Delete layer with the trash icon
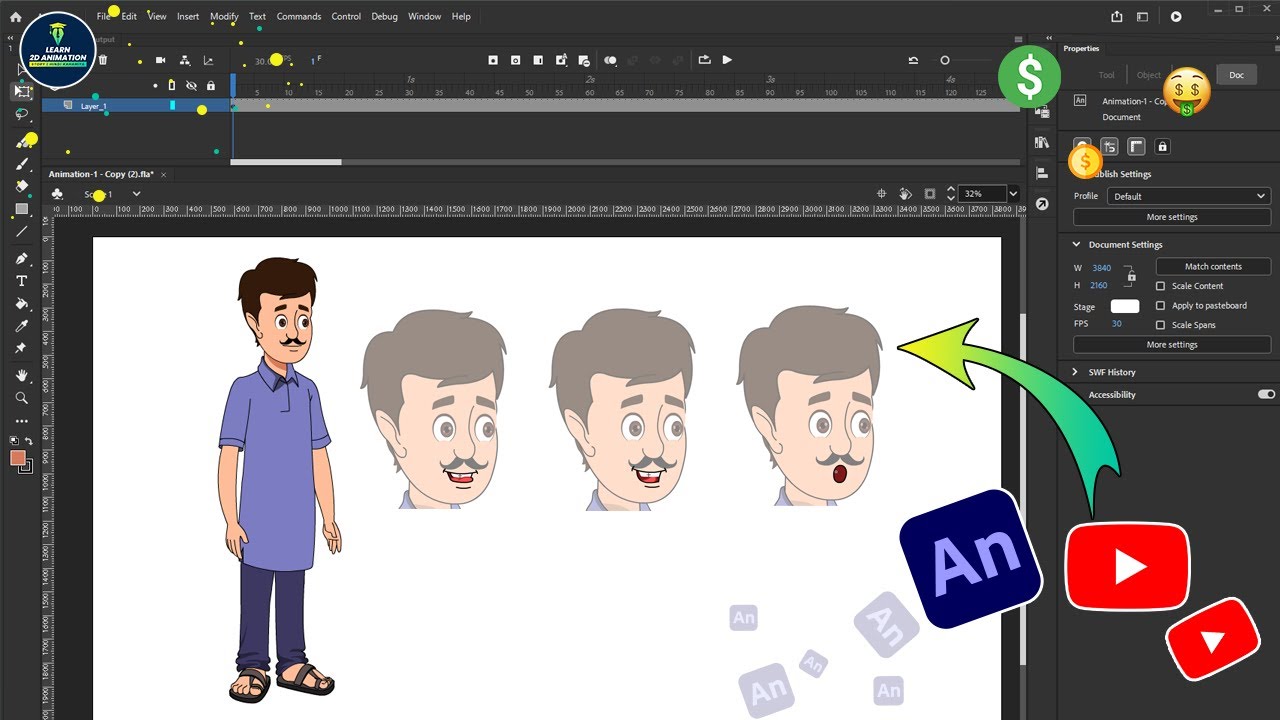This screenshot has height=720, width=1280. point(103,61)
